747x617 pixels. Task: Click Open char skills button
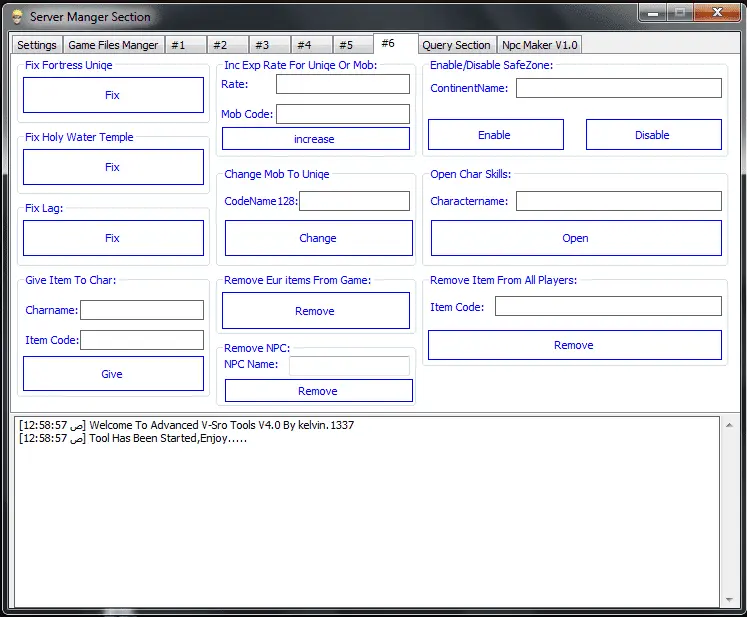576,238
